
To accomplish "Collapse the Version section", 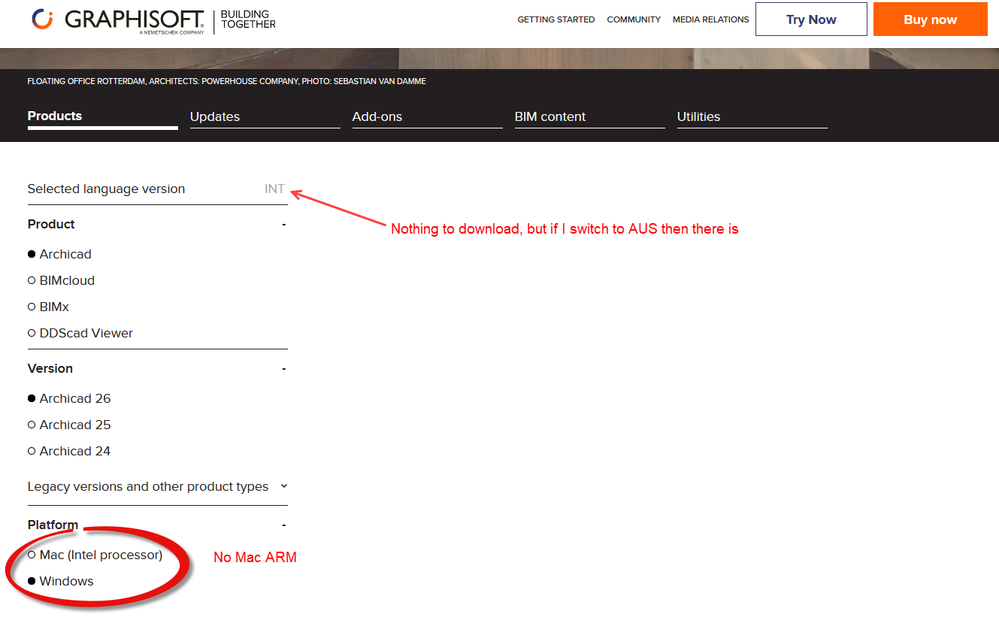I will point(284,369).
